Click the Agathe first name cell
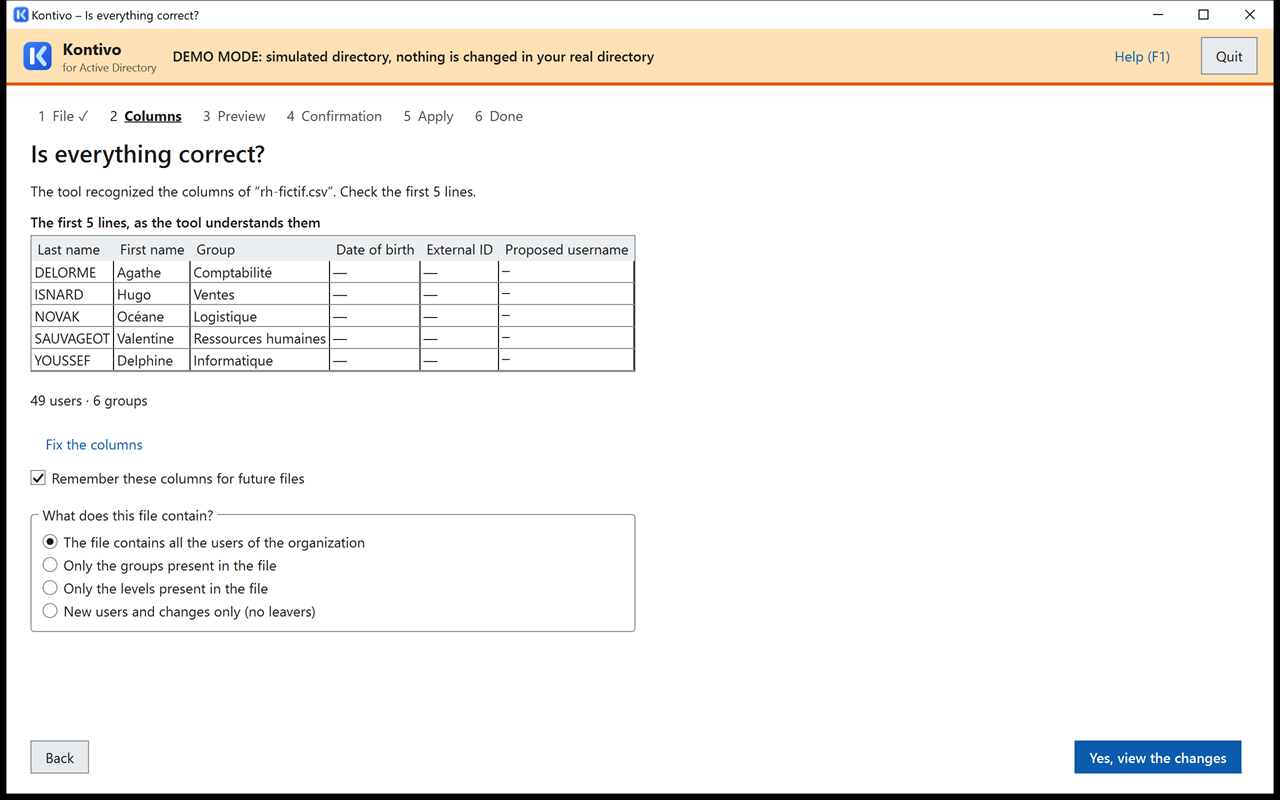This screenshot has width=1280, height=800. coord(152,272)
